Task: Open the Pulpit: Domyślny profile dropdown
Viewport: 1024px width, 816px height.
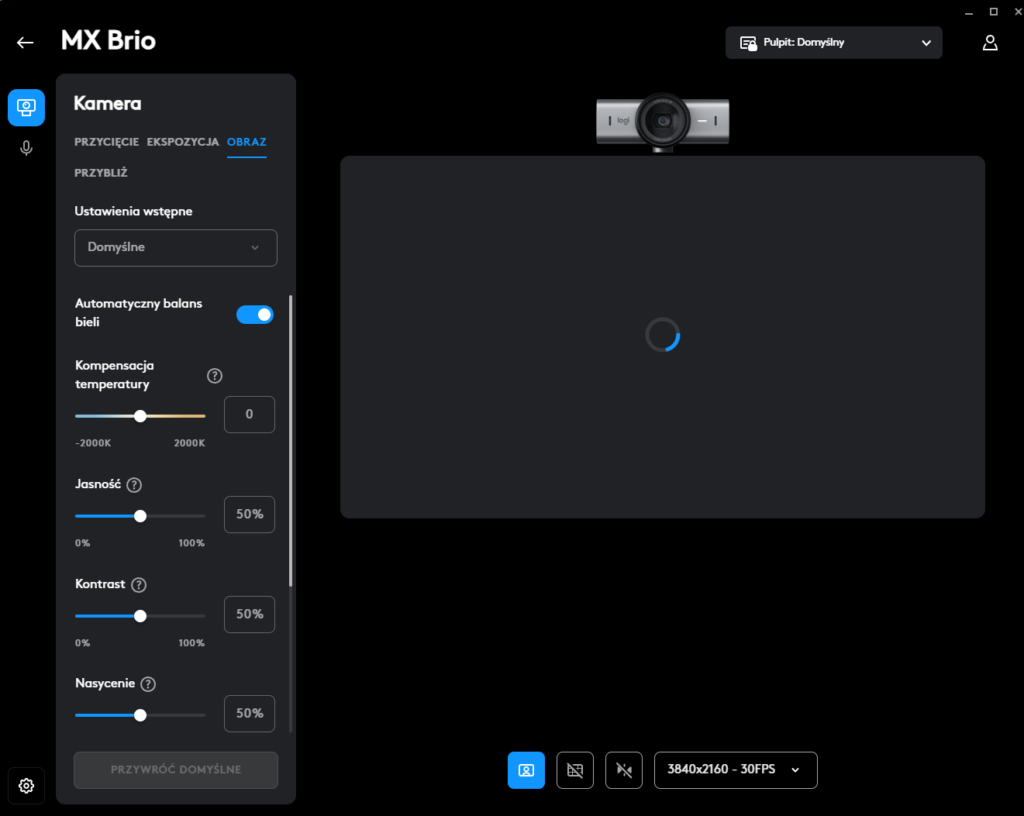Action: (x=833, y=42)
